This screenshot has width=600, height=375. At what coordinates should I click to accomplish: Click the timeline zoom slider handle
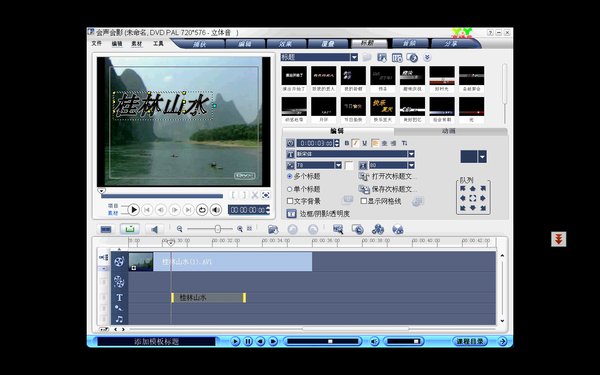click(217, 229)
